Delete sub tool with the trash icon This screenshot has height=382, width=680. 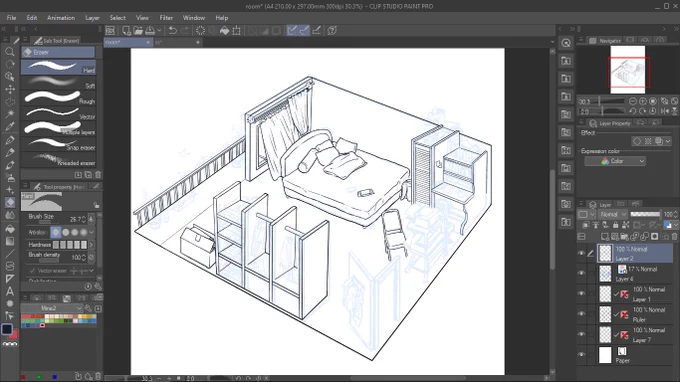(x=98, y=175)
